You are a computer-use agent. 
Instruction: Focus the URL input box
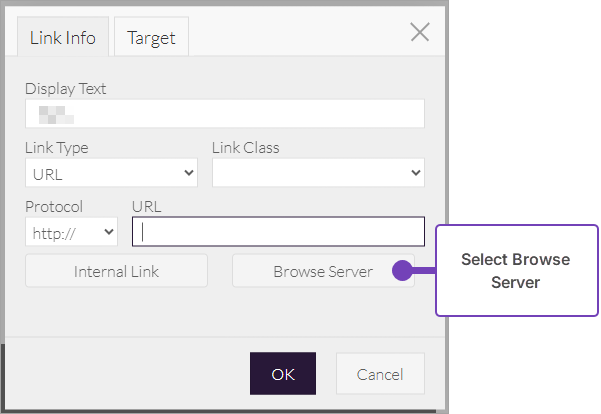pyautogui.click(x=278, y=232)
